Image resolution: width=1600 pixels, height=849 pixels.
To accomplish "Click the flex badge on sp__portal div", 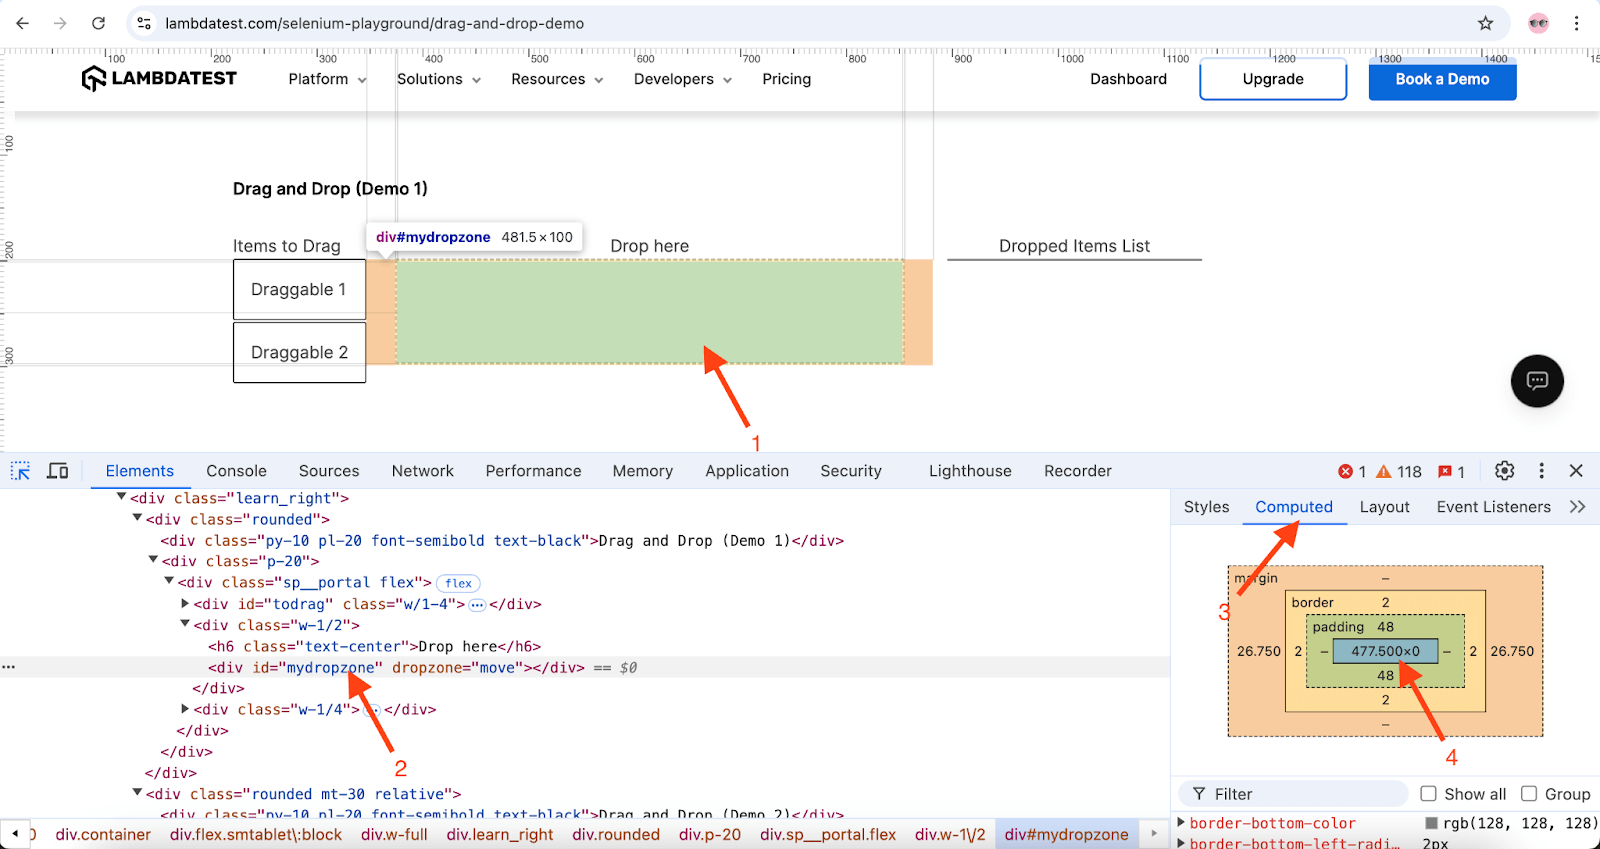I will [459, 583].
